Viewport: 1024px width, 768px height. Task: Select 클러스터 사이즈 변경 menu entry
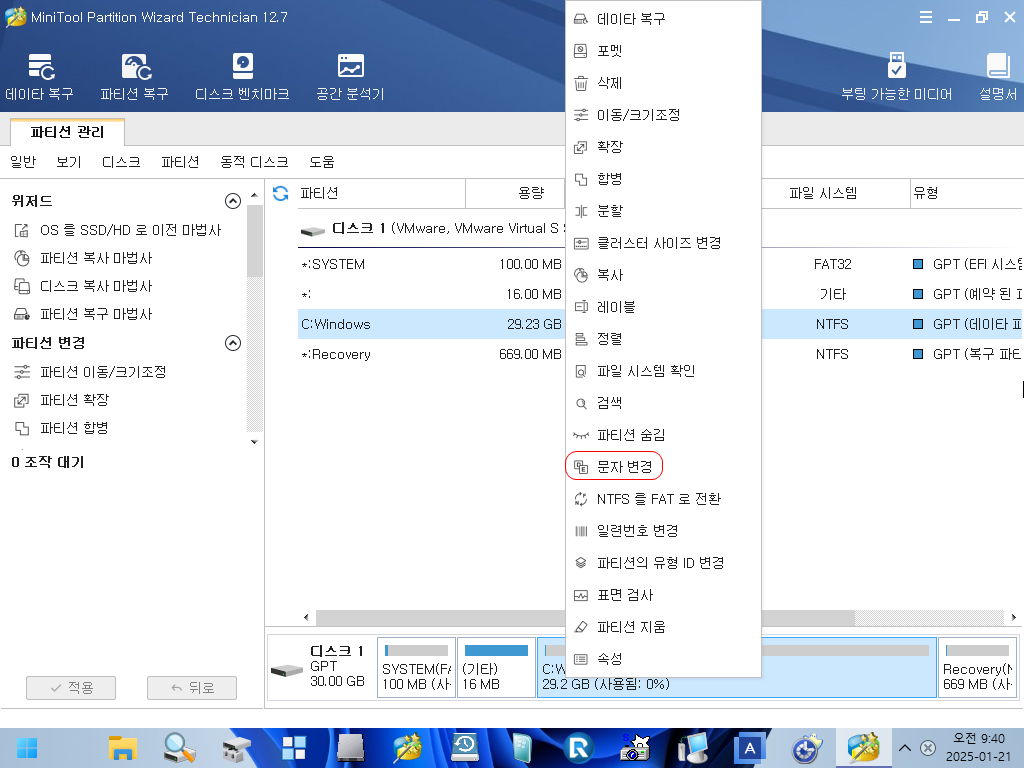pyautogui.click(x=663, y=243)
